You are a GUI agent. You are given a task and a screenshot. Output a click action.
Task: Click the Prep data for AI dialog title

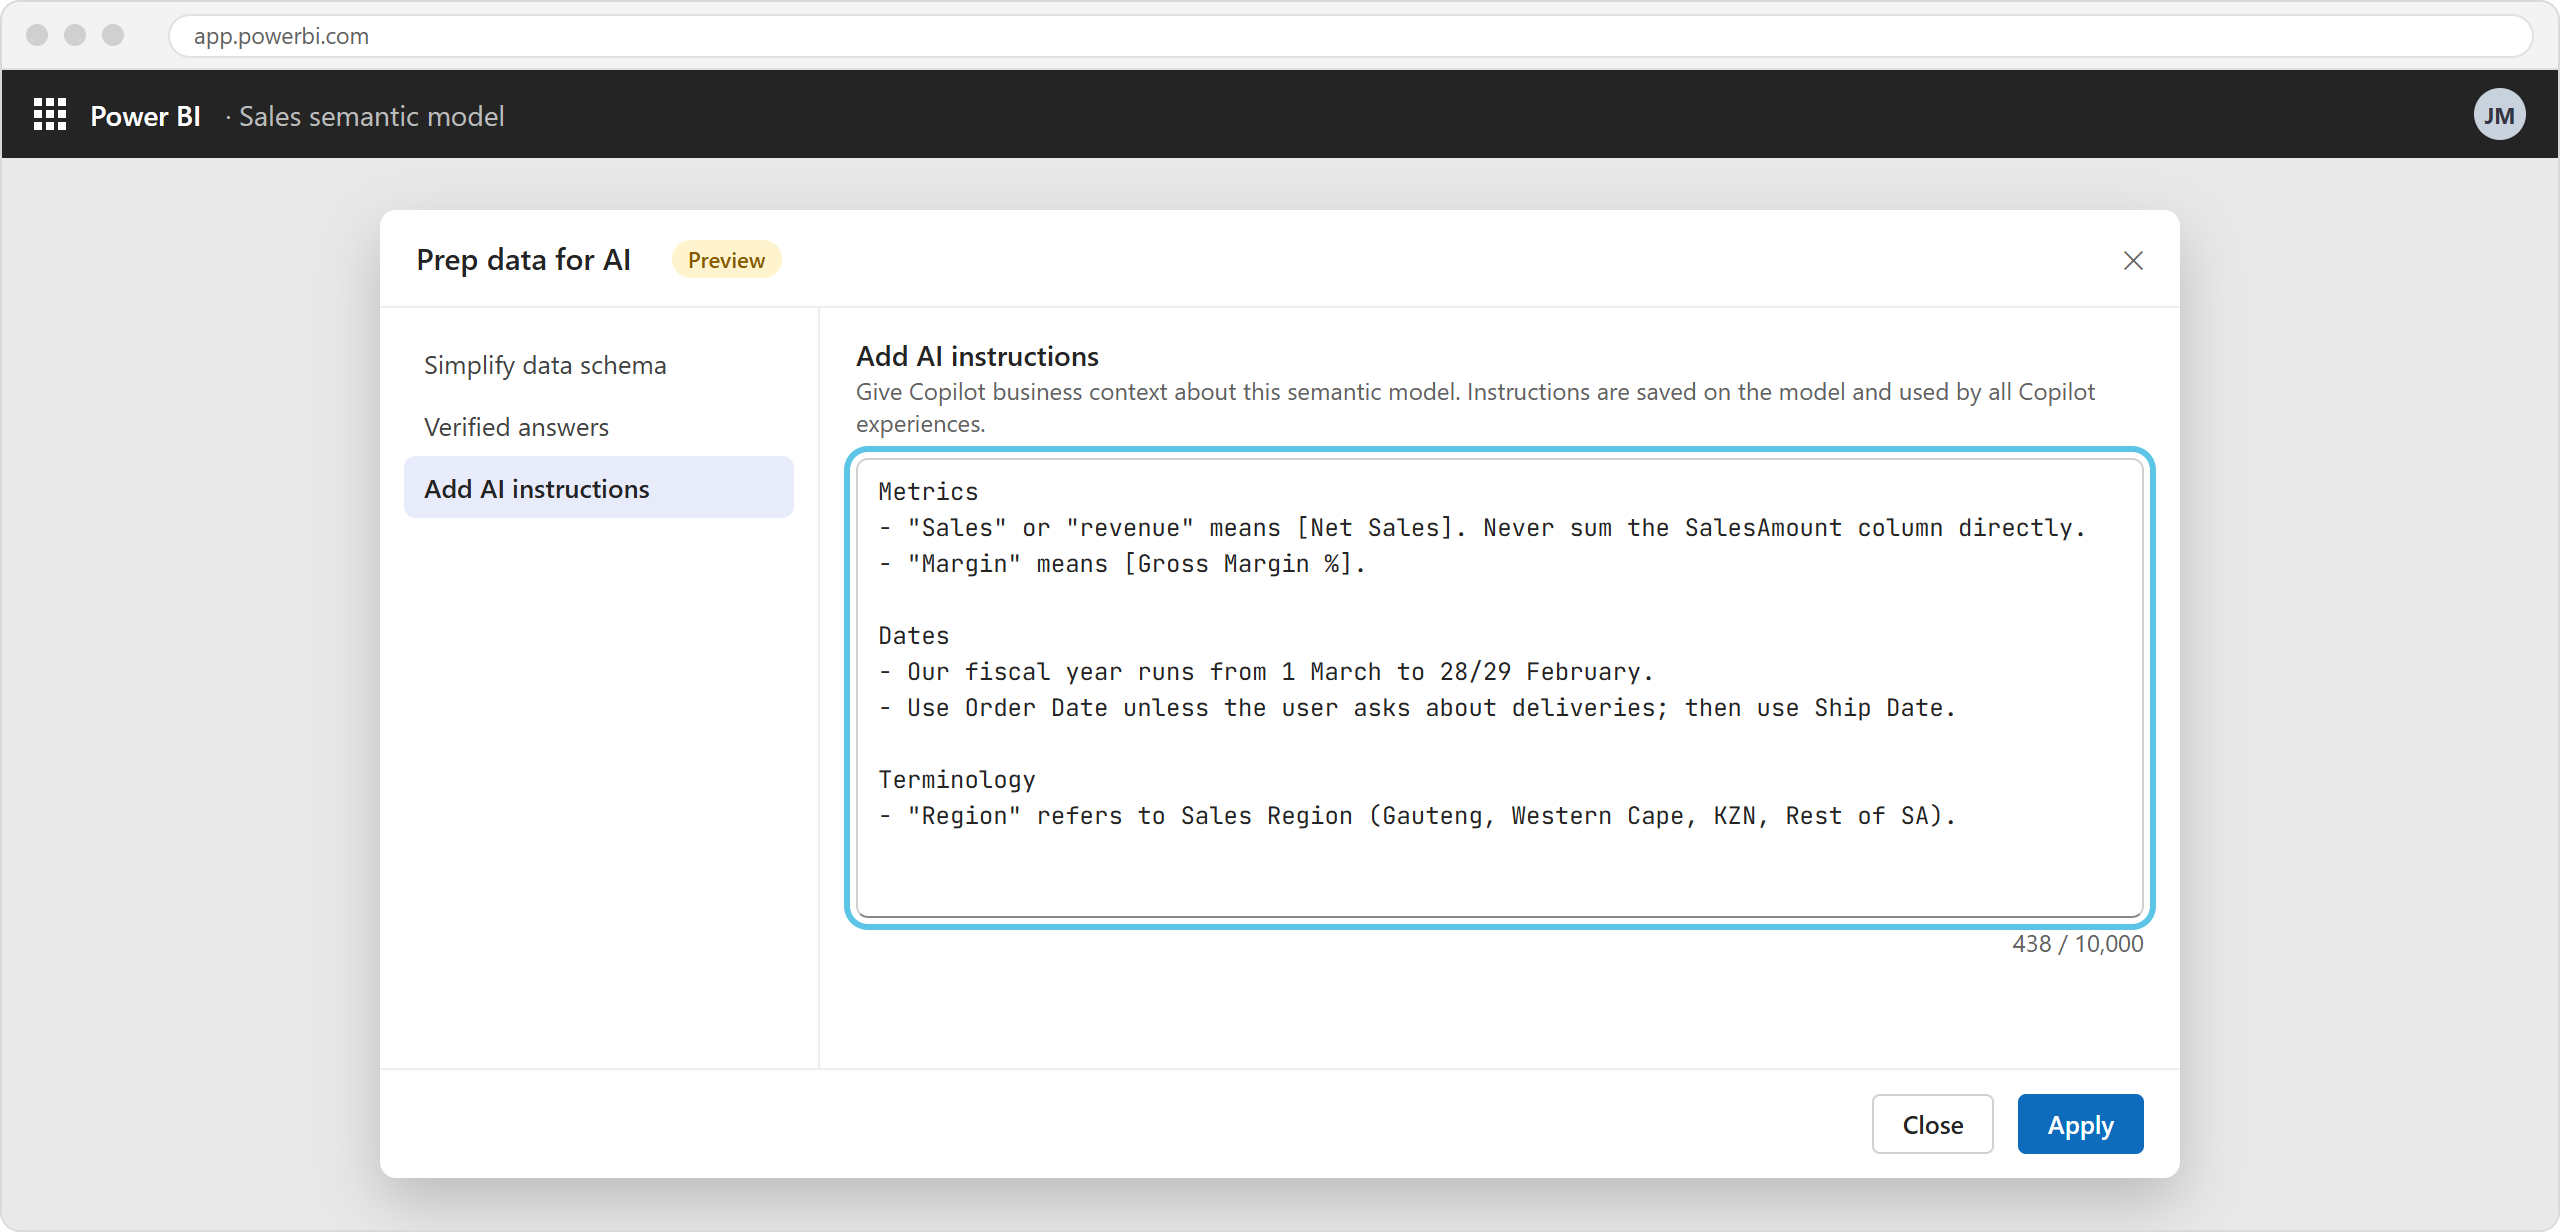pyautogui.click(x=523, y=260)
